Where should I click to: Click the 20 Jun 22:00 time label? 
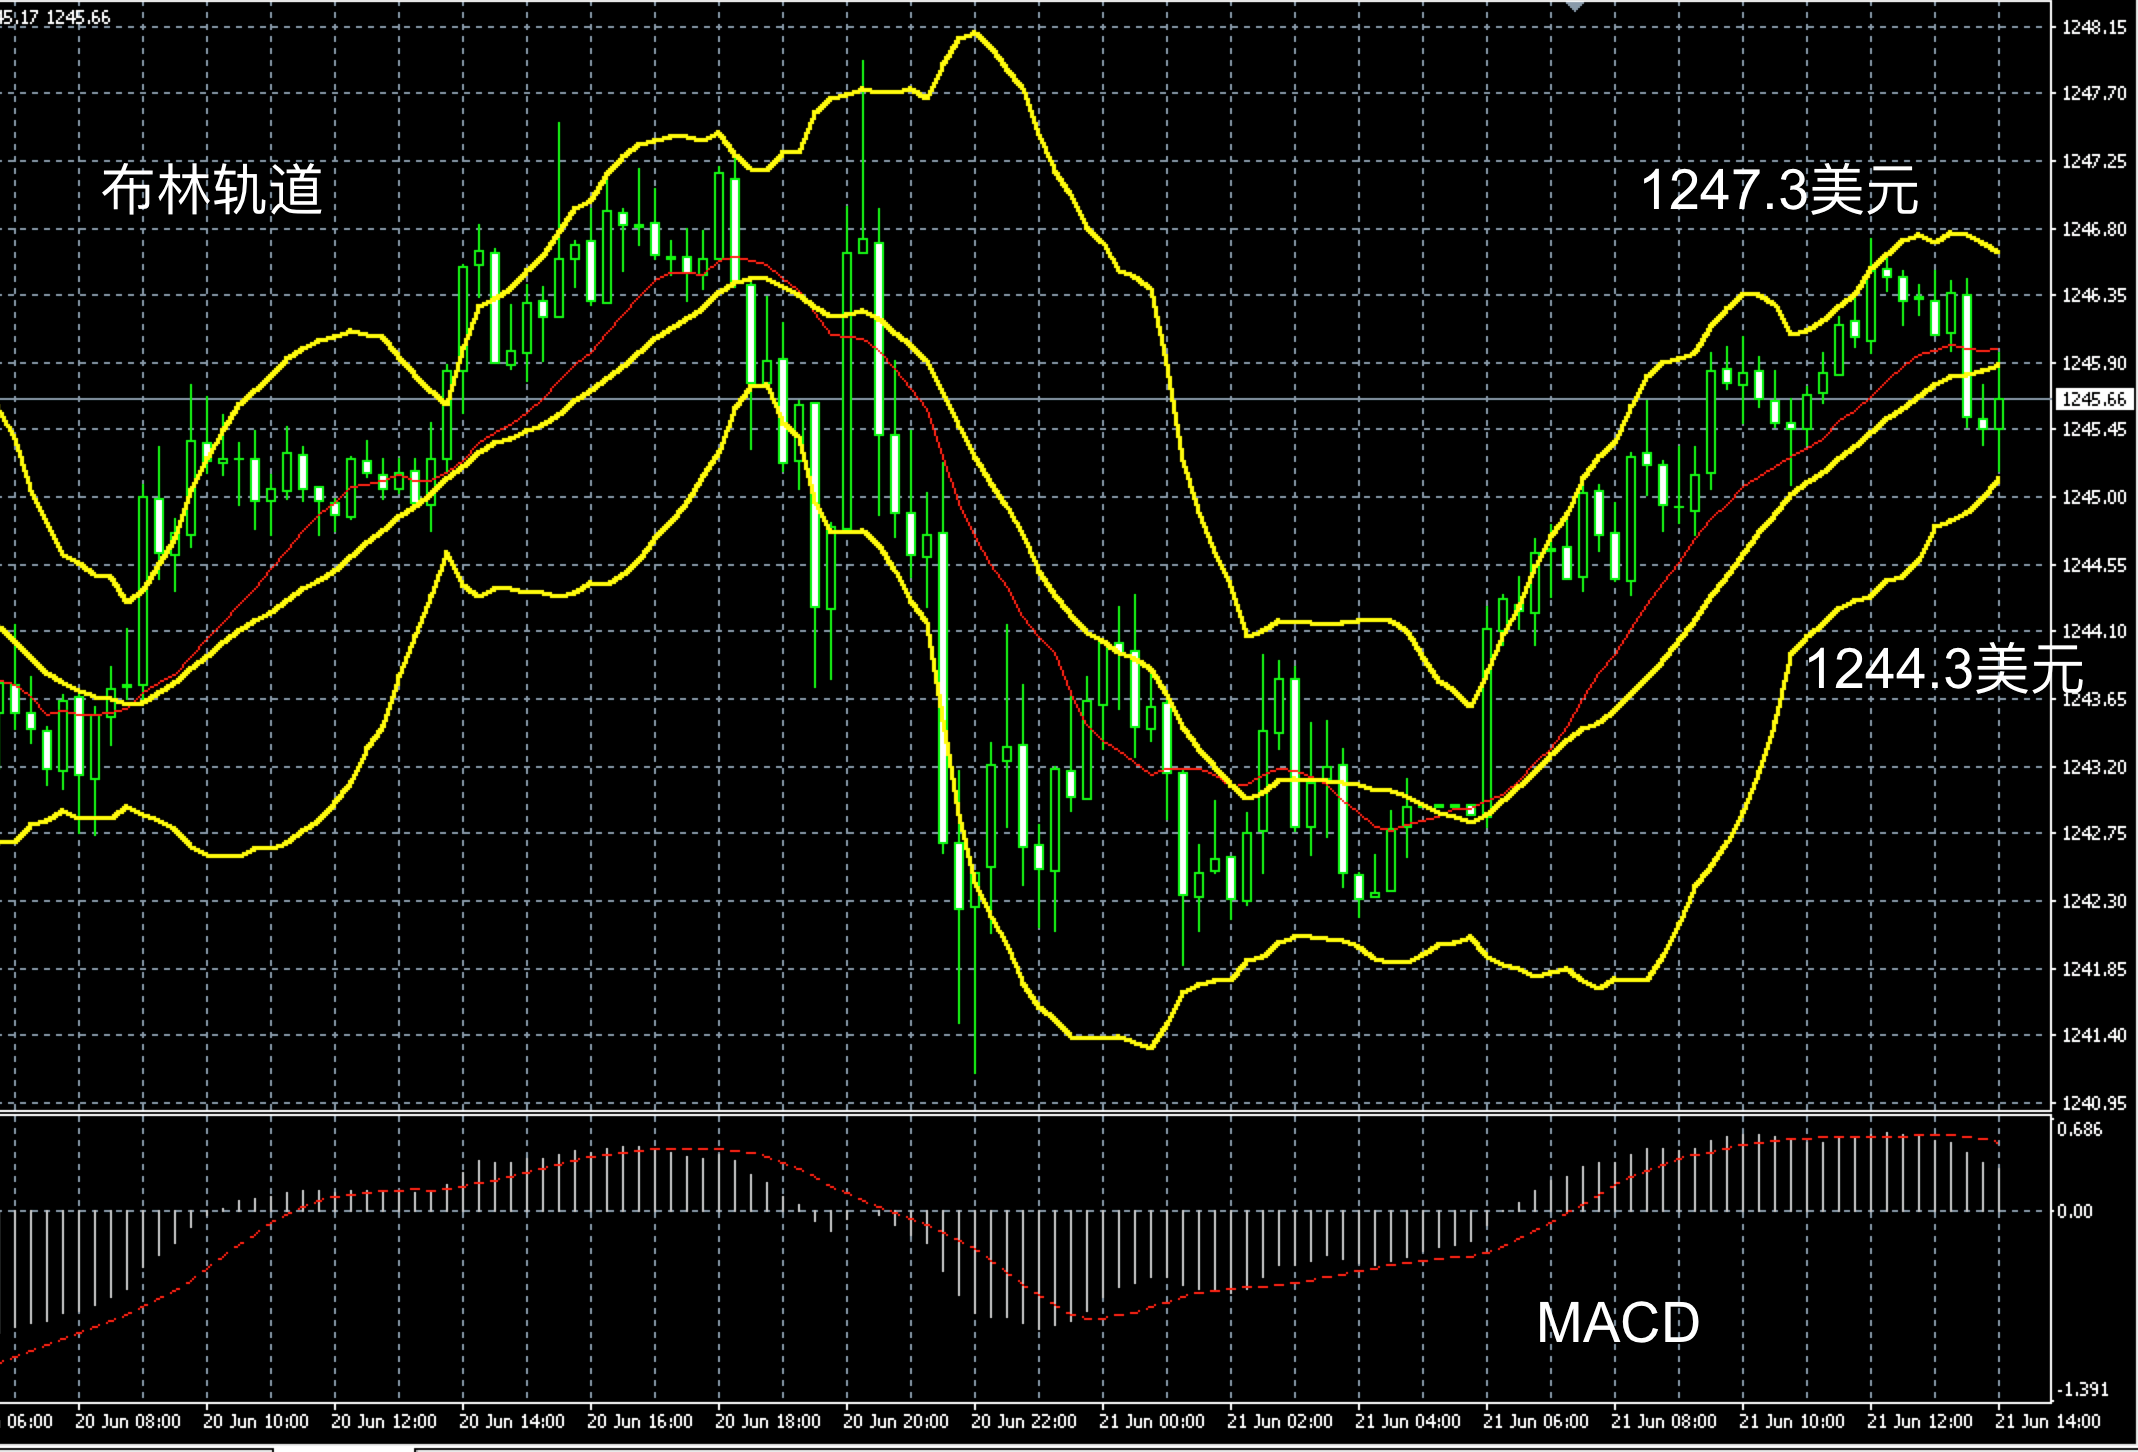pos(1024,1421)
